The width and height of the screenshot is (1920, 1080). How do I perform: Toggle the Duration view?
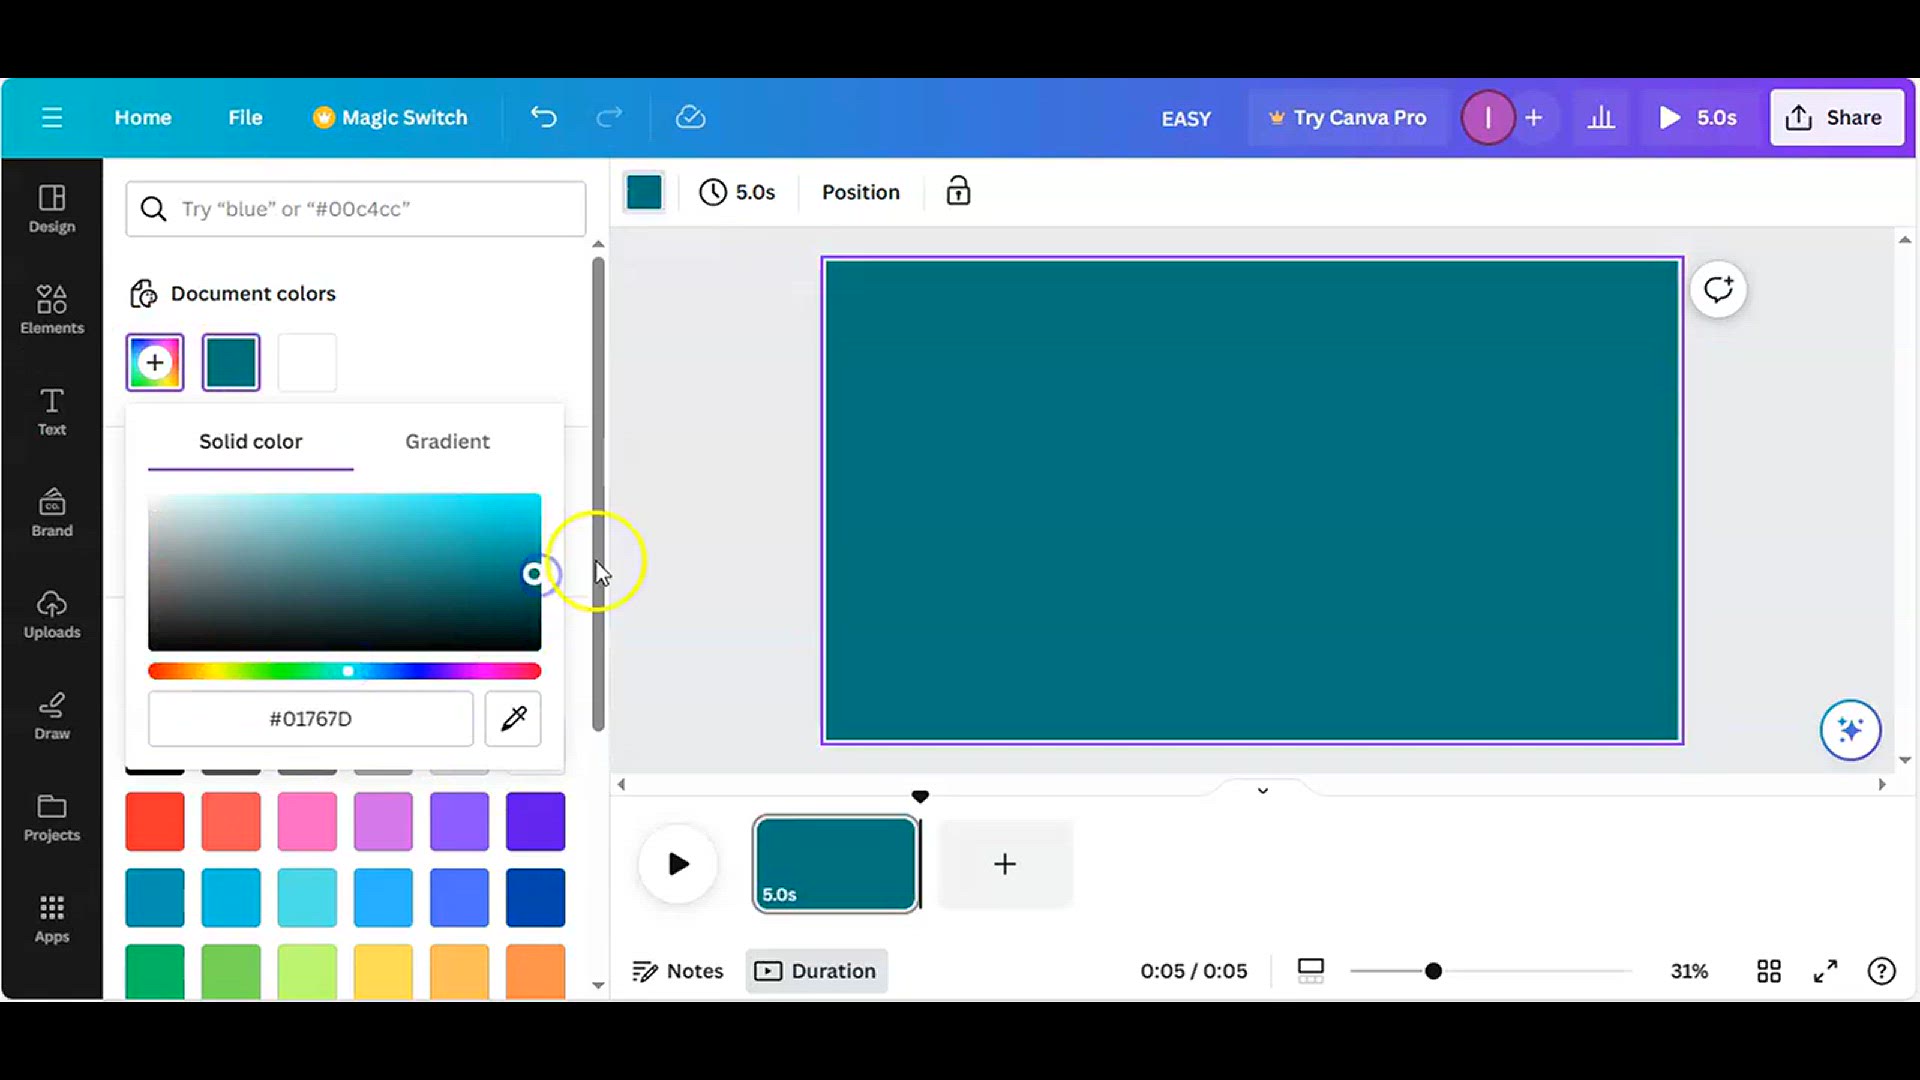click(x=816, y=971)
